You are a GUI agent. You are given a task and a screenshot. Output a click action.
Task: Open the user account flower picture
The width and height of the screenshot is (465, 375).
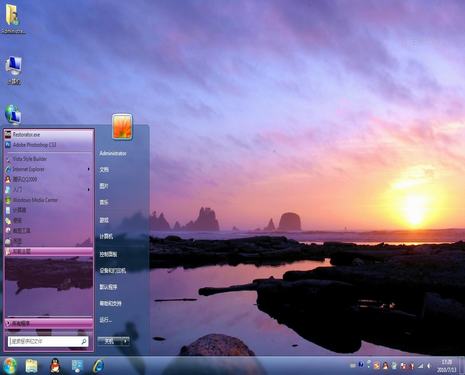click(122, 126)
